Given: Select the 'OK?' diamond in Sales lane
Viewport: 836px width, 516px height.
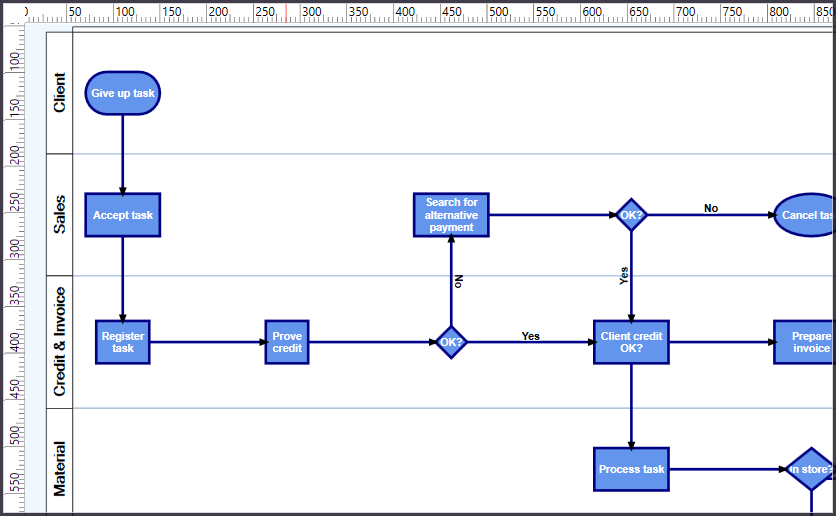Looking at the screenshot, I should point(631,215).
